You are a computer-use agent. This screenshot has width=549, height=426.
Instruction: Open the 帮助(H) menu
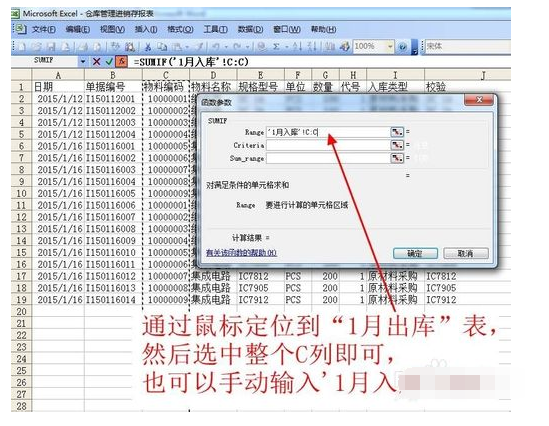point(324,29)
